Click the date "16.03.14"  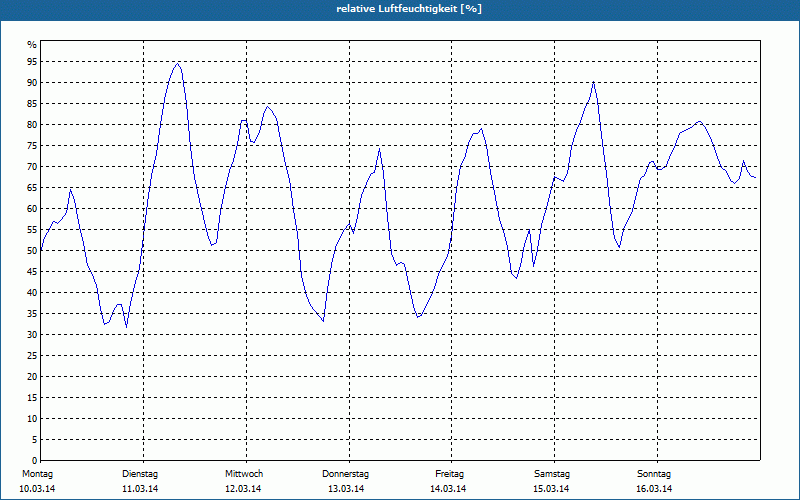(654, 489)
